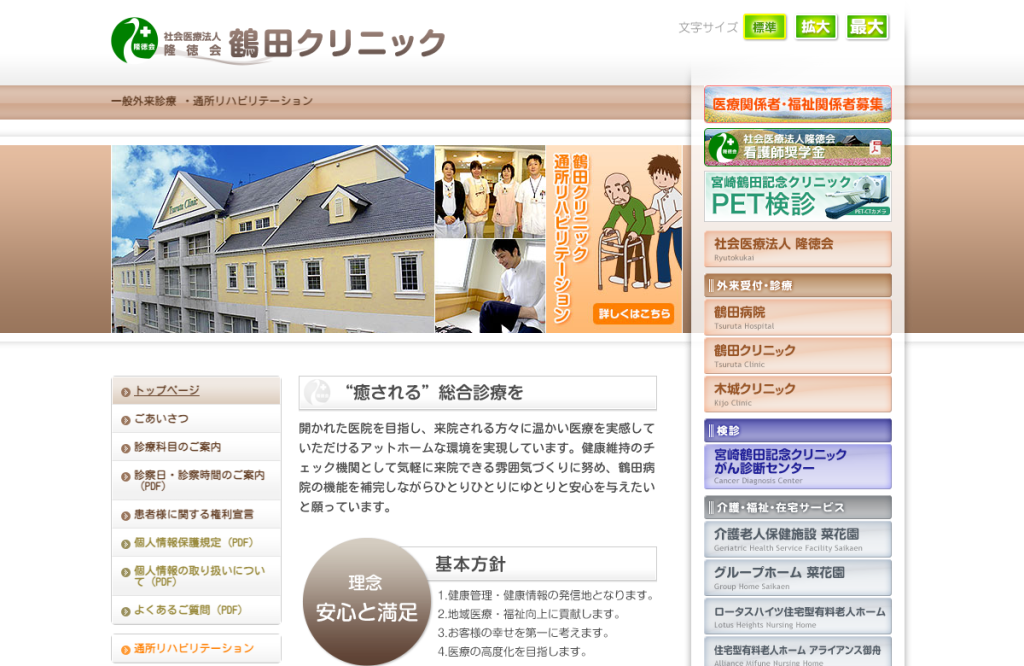This screenshot has height=666, width=1024.
Task: Open the PET検診 banner
Action: tap(797, 197)
